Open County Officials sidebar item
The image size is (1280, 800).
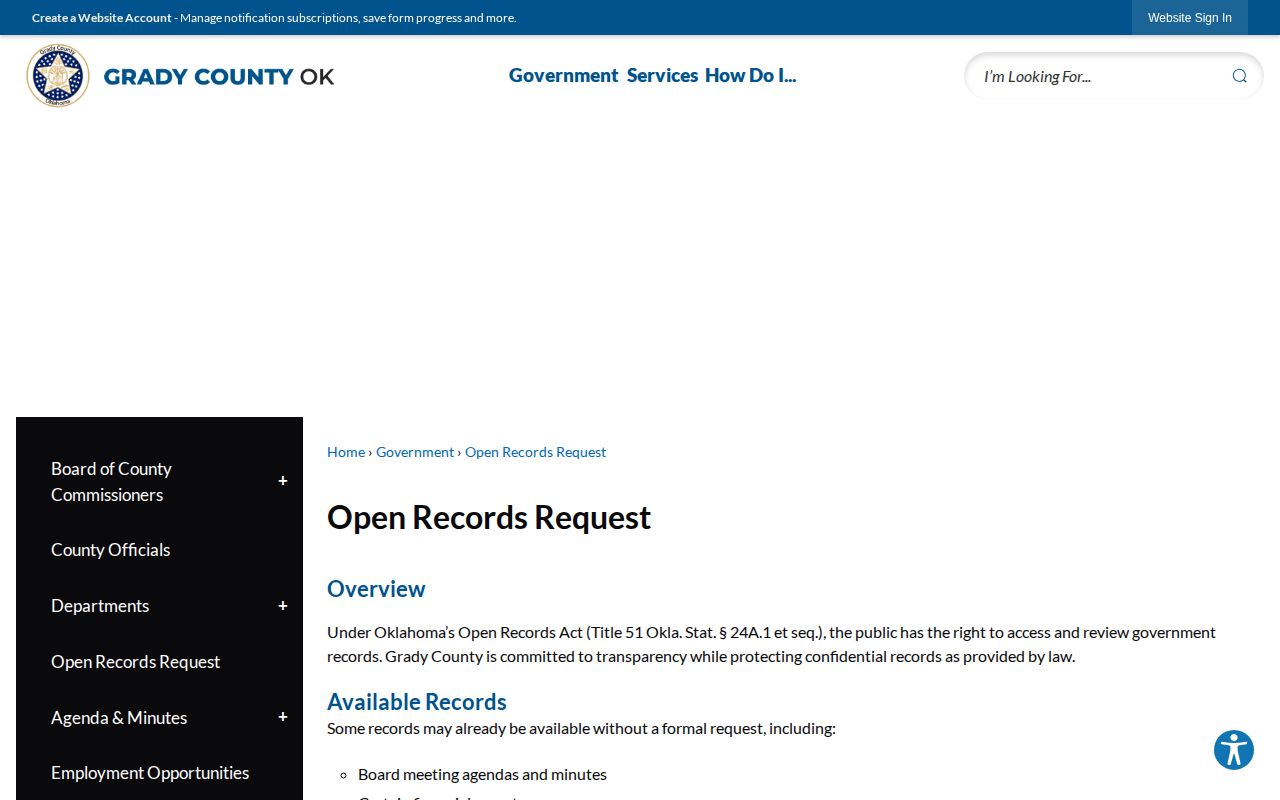pyautogui.click(x=110, y=550)
